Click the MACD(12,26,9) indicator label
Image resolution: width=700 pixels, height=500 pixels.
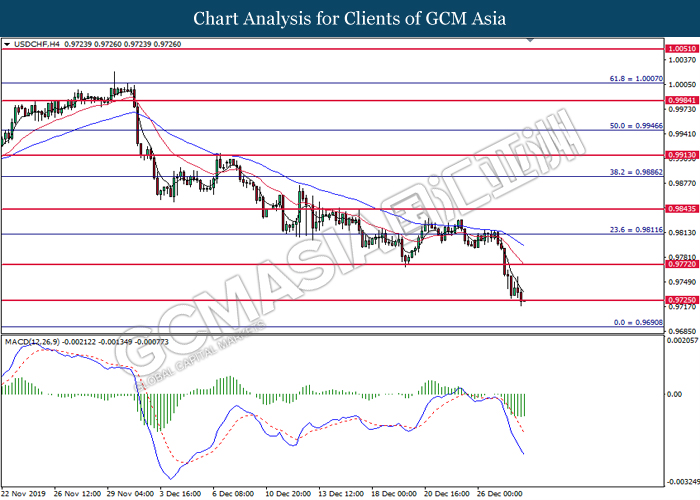point(32,342)
